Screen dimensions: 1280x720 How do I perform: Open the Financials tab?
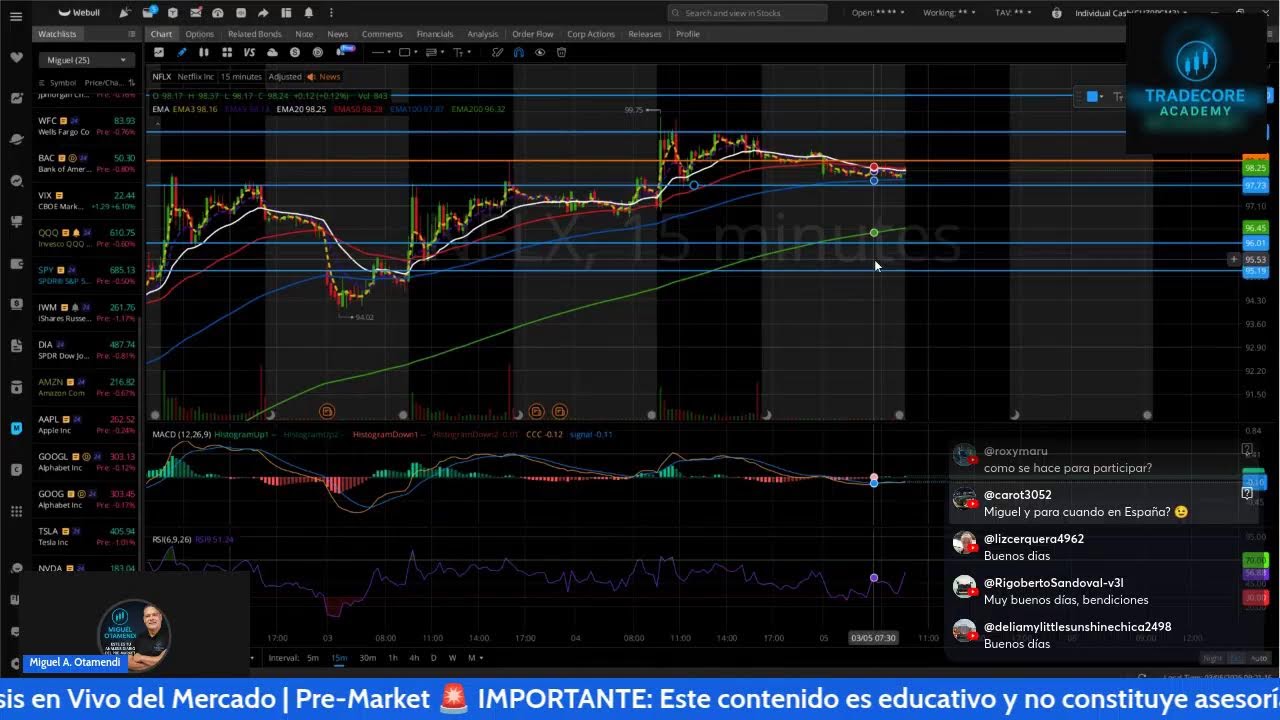[435, 34]
